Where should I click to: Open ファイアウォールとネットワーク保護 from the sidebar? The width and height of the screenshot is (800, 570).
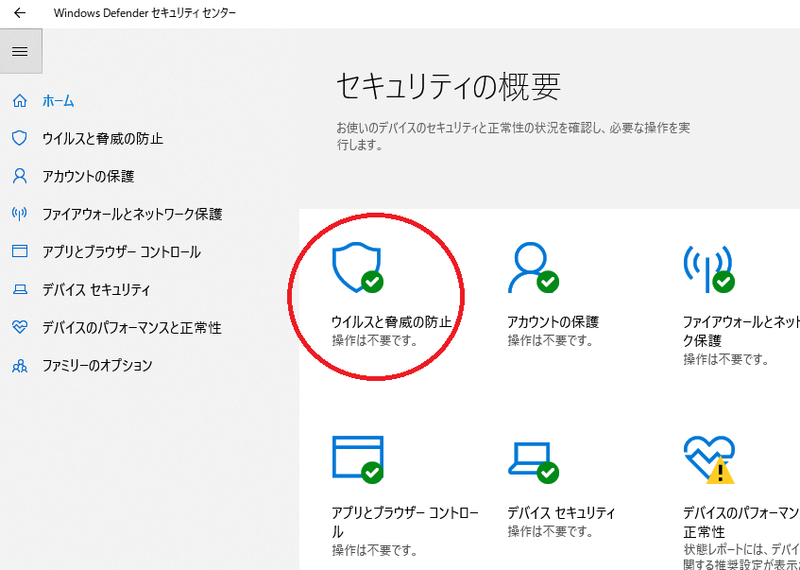[132, 214]
